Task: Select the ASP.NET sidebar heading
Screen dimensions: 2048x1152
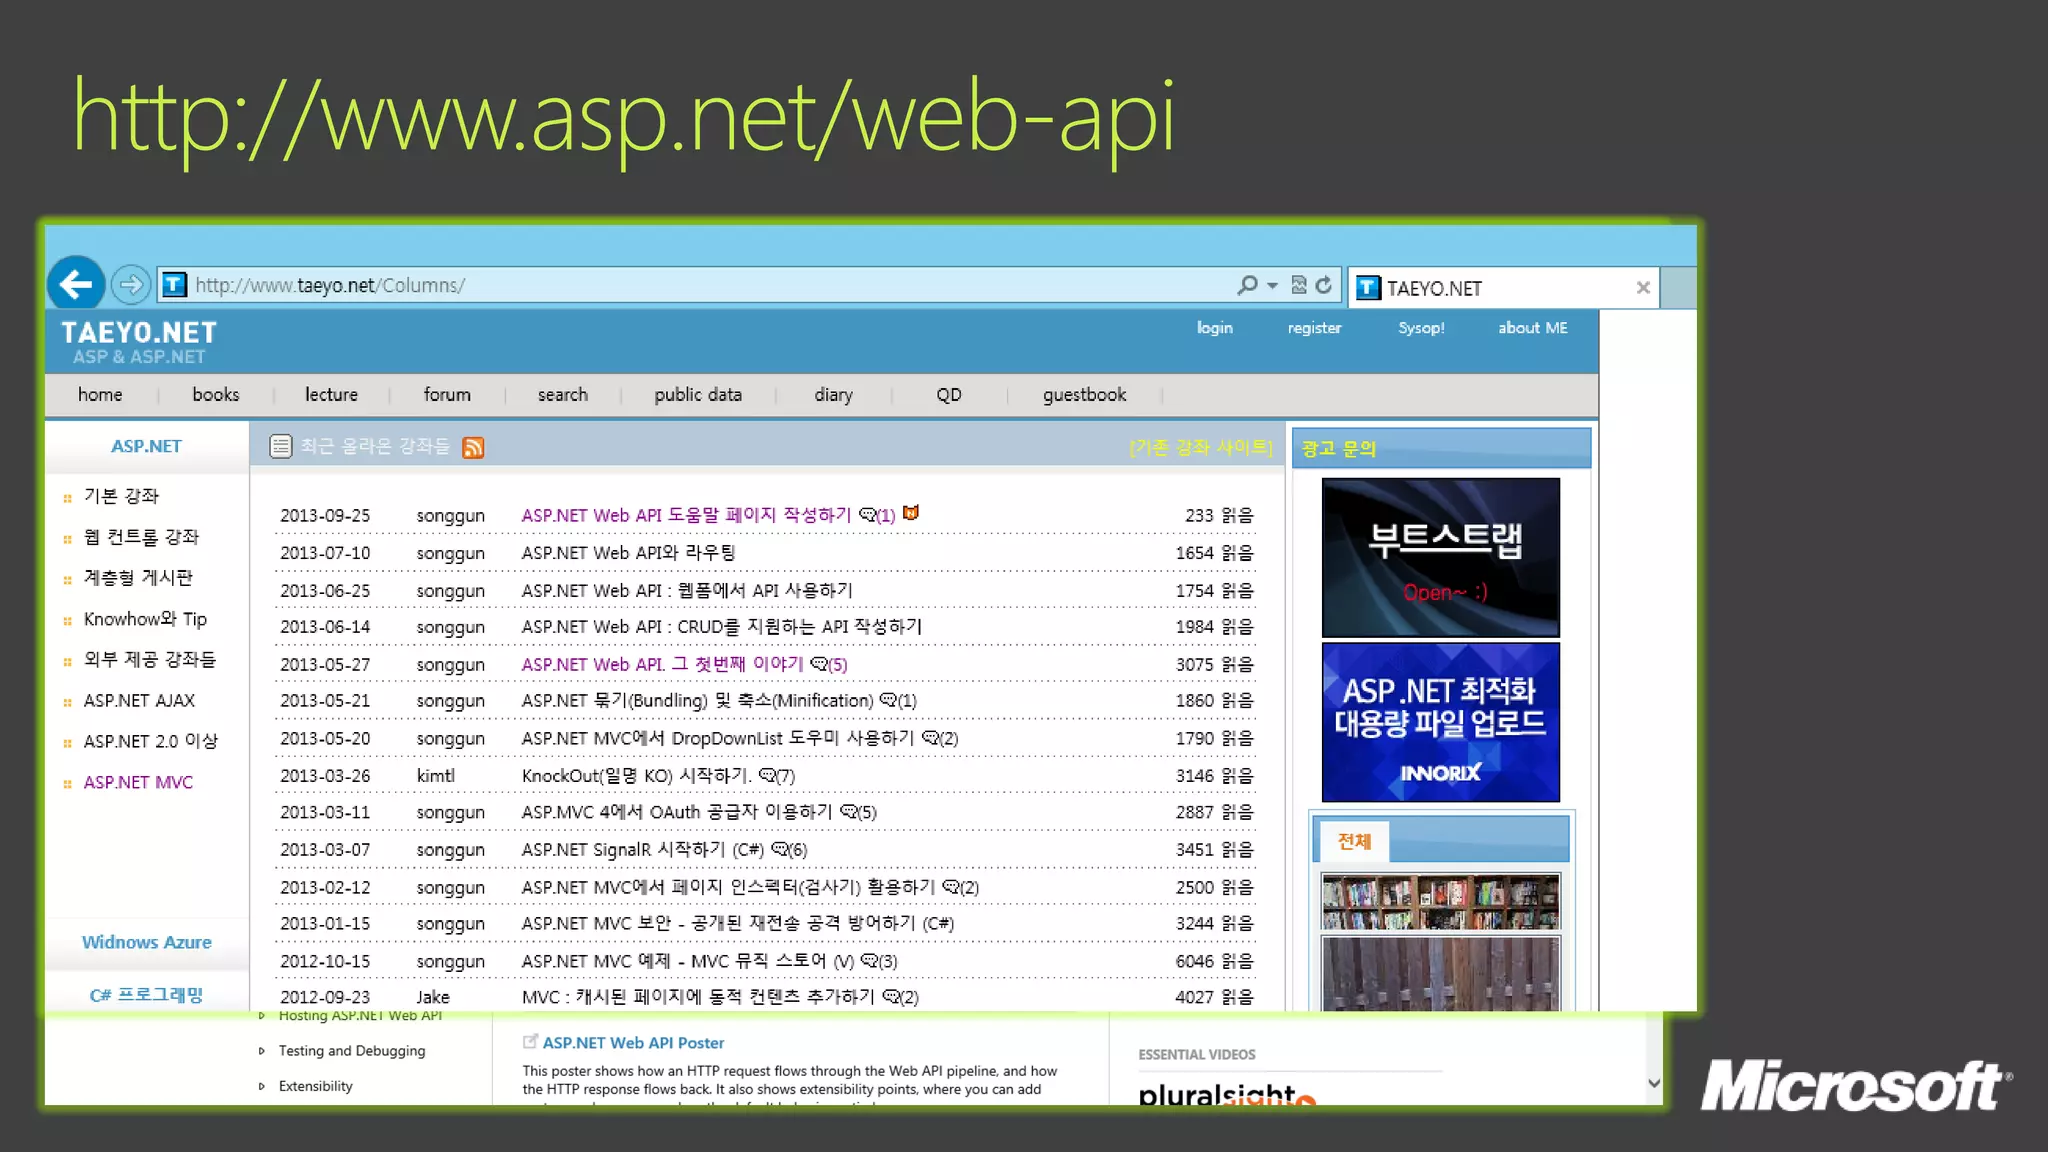Action: (x=146, y=446)
